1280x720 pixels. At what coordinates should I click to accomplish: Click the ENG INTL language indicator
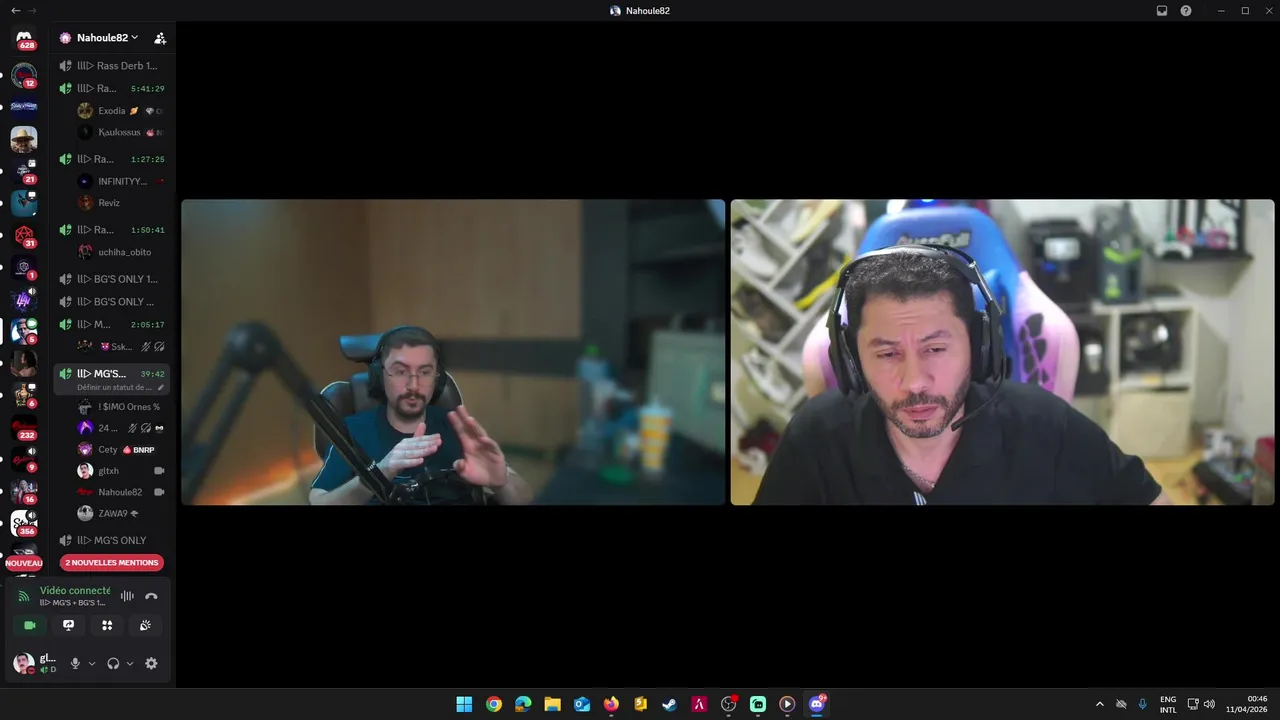[1168, 704]
